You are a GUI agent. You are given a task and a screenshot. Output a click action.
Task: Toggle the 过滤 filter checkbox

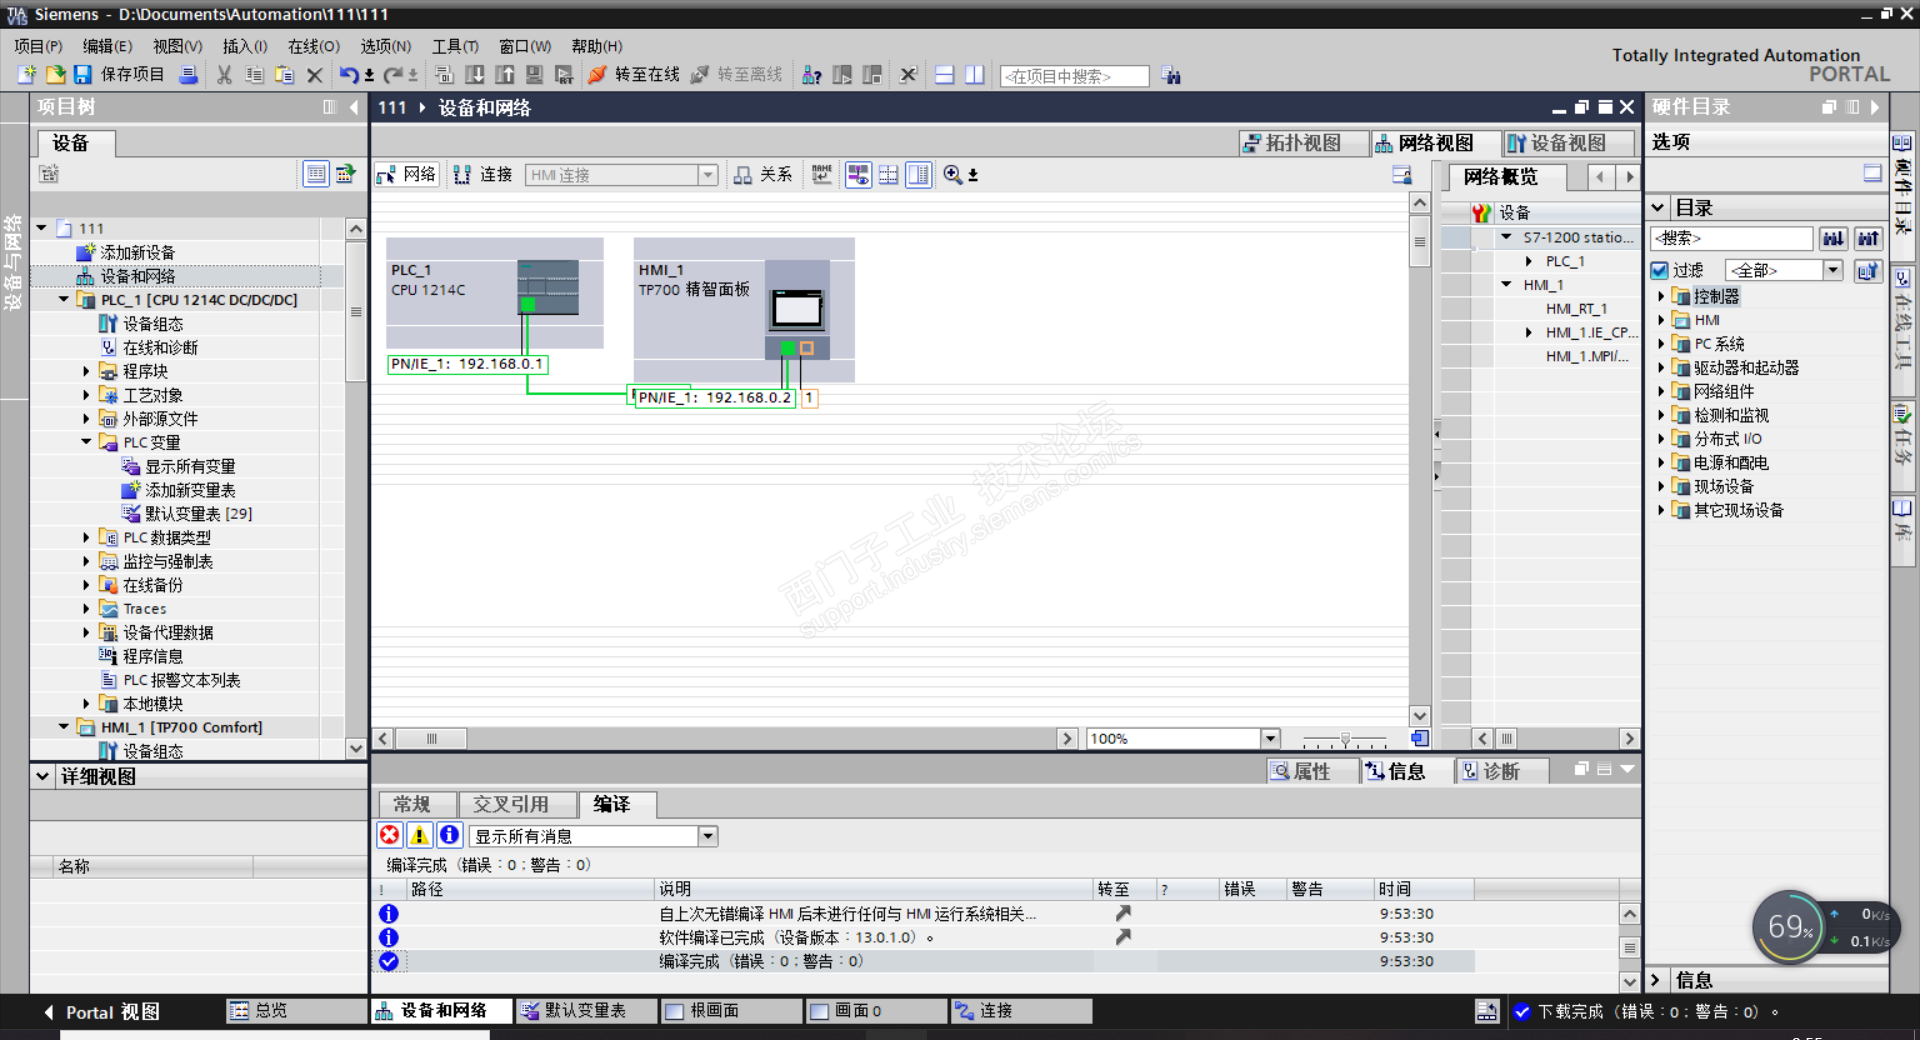pos(1660,271)
